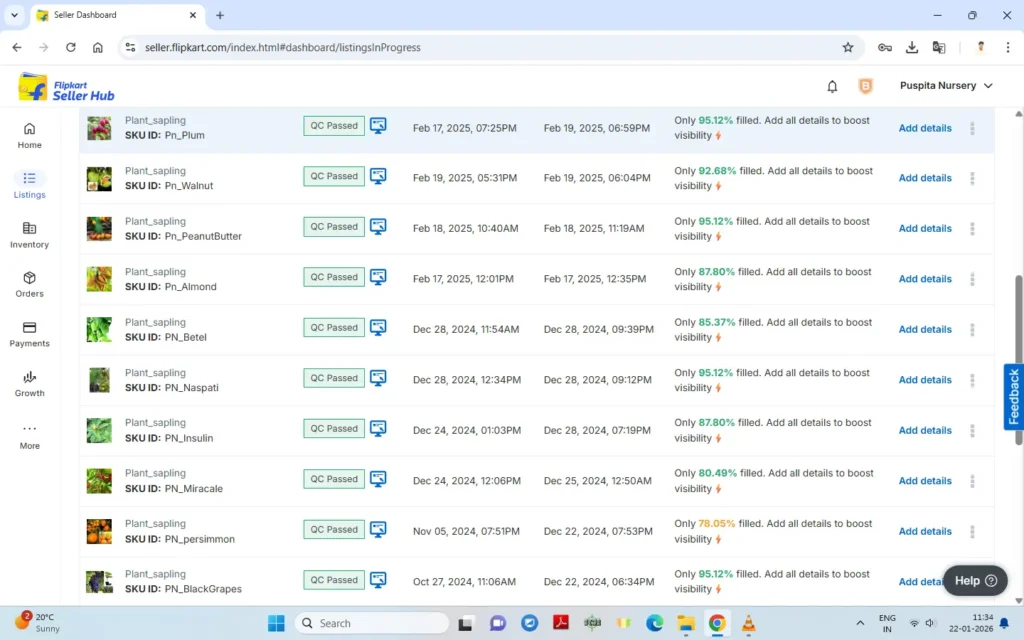
Task: Go to Orders in the sidebar
Action: coord(29,285)
